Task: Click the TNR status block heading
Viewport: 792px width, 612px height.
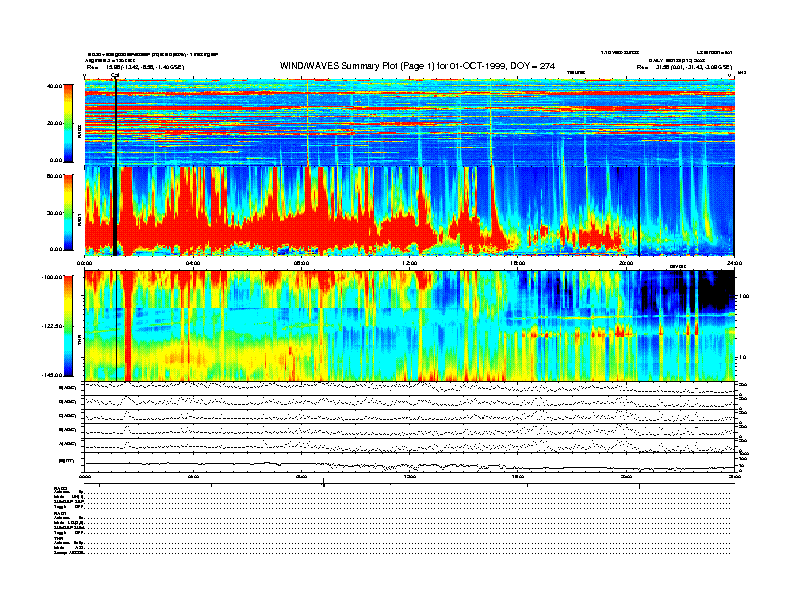Action: click(58, 538)
